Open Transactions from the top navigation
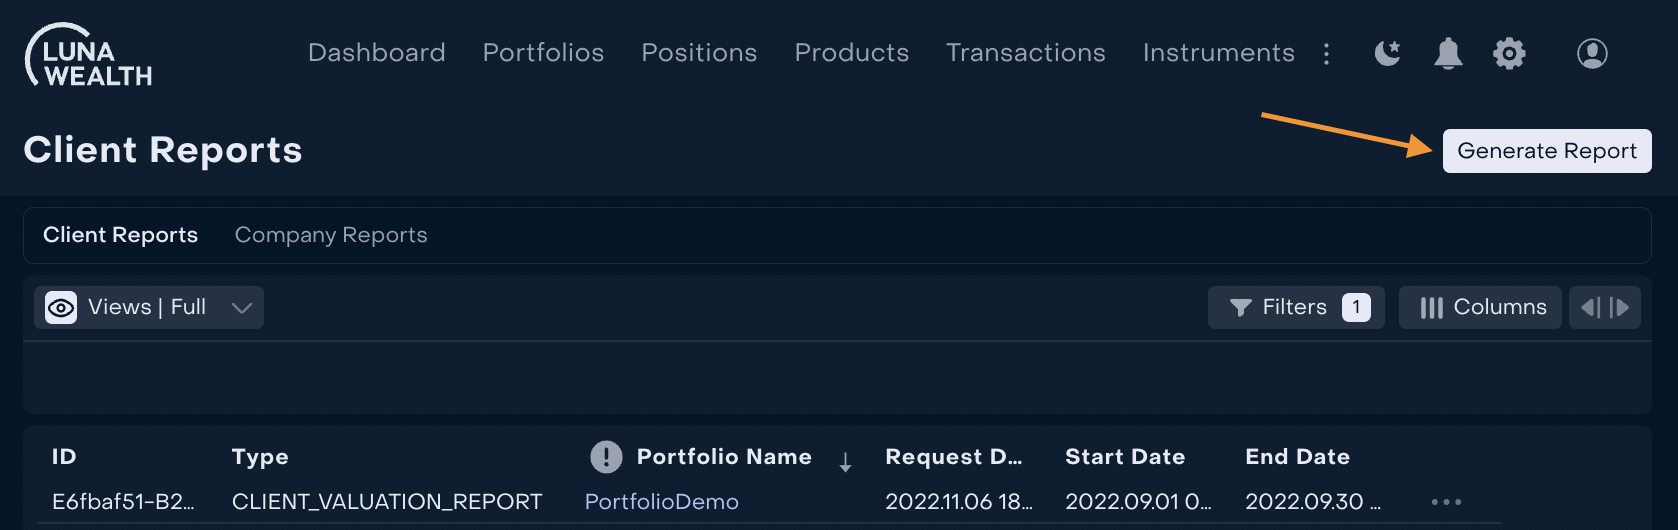Viewport: 1678px width, 530px height. [x=1025, y=53]
